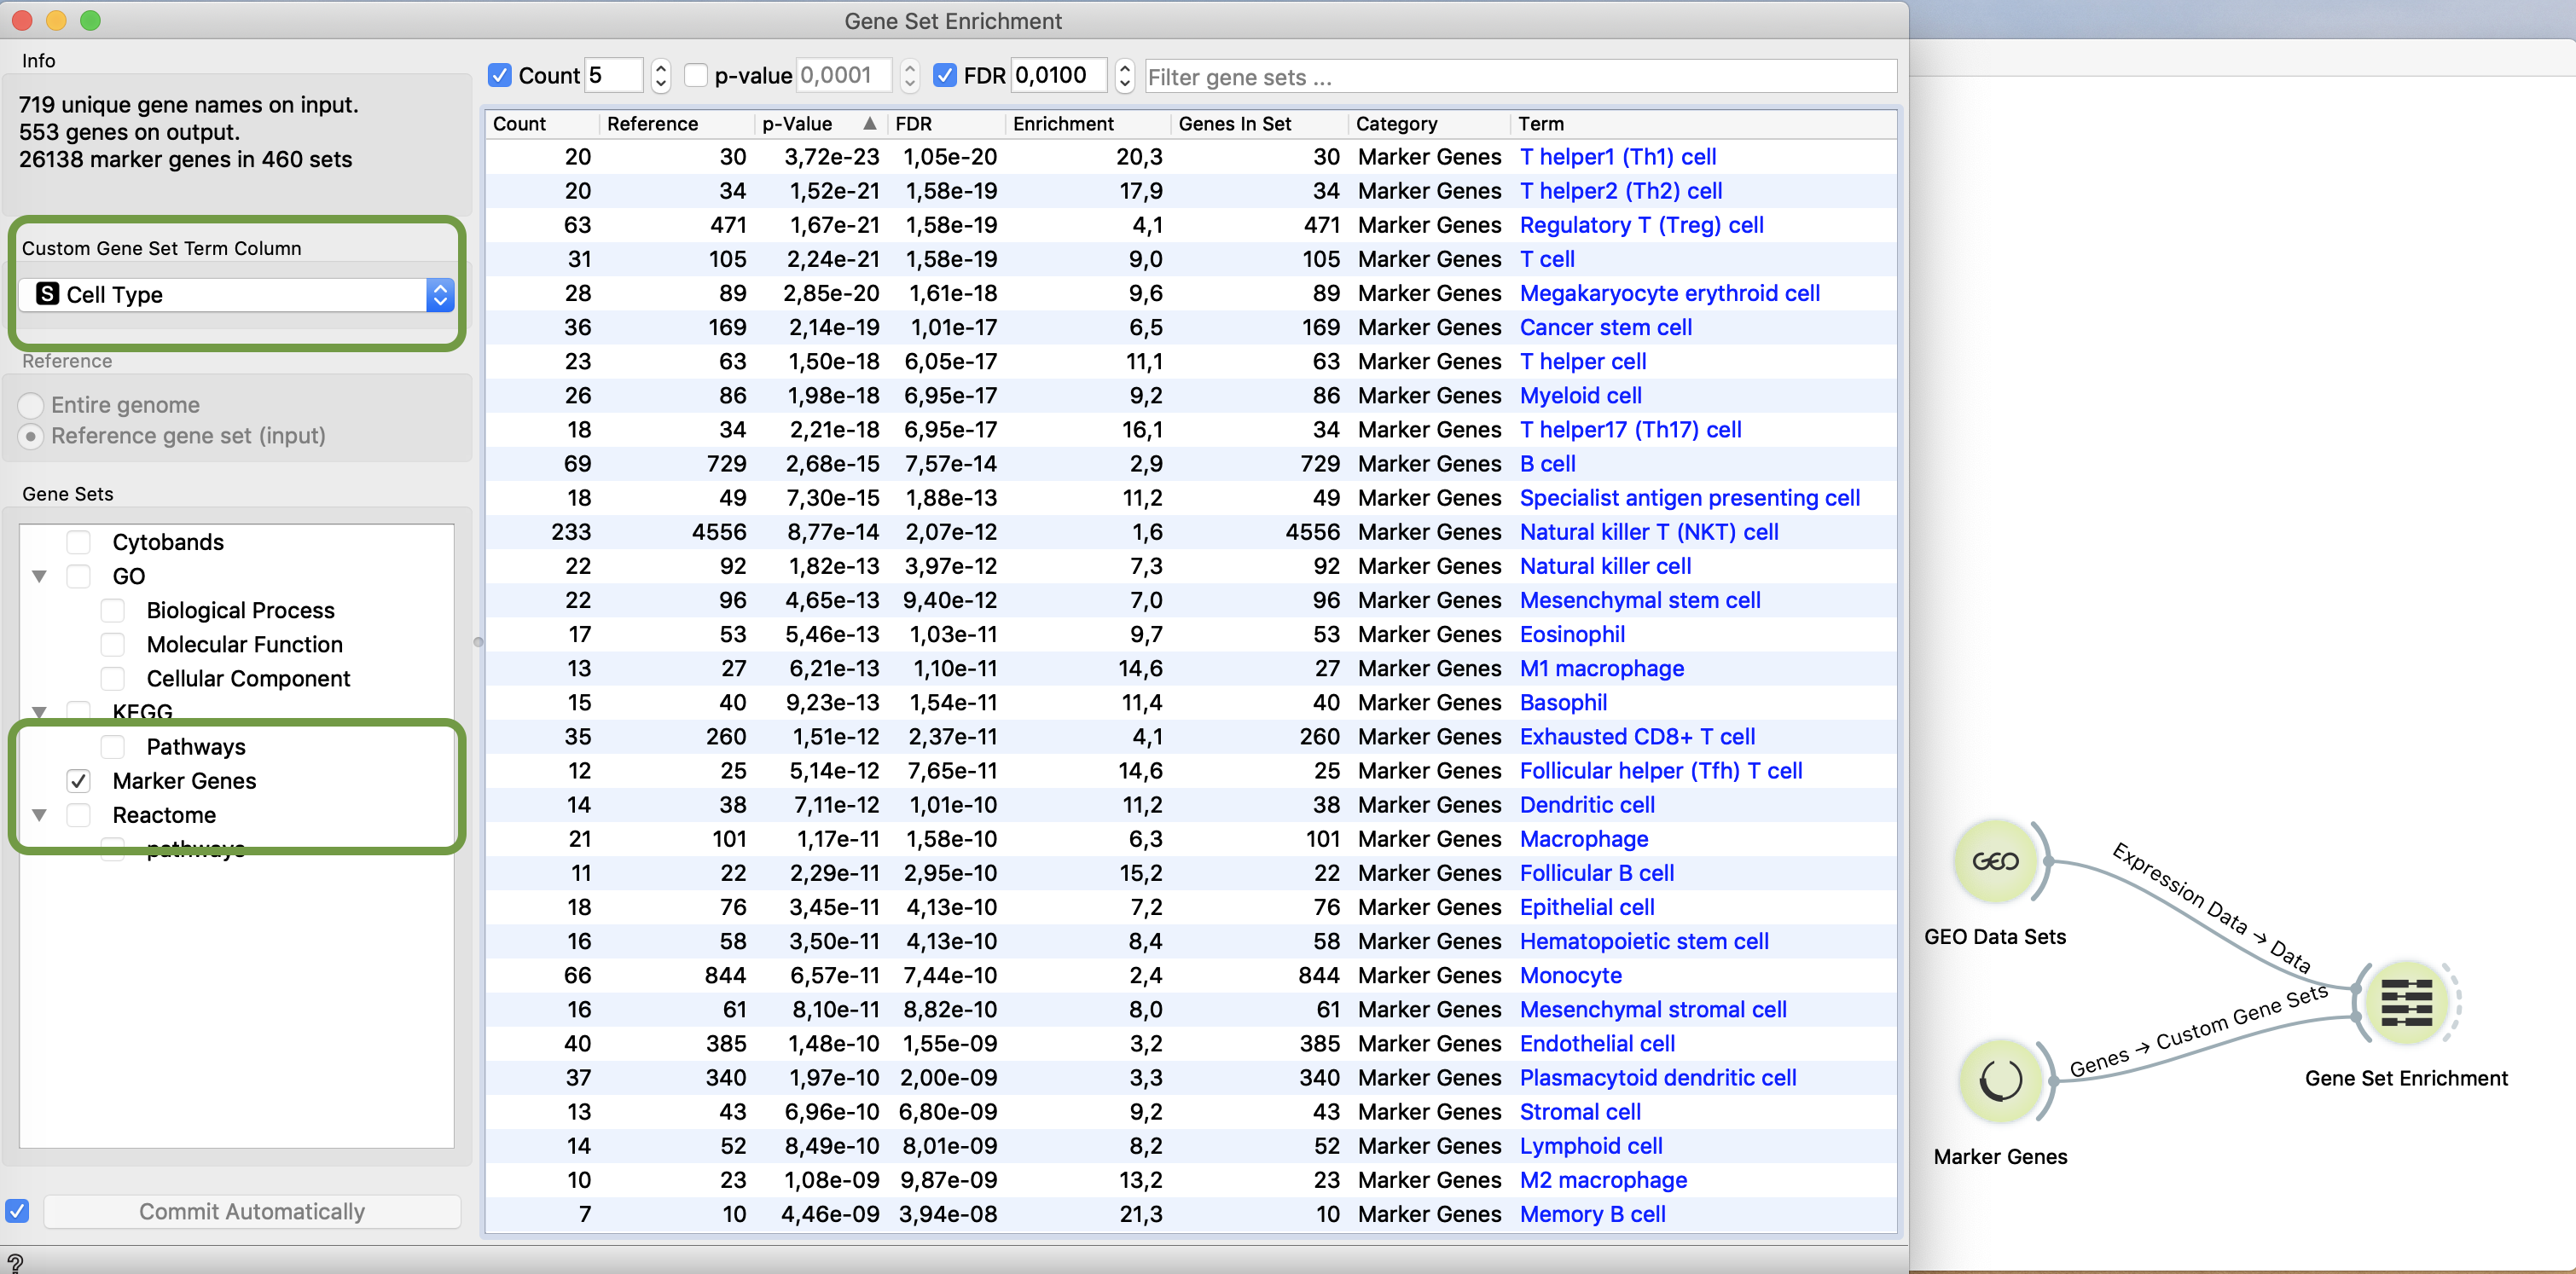Open the 'Macrophage' term link
Viewport: 2576px width, 1274px height.
pos(1583,839)
